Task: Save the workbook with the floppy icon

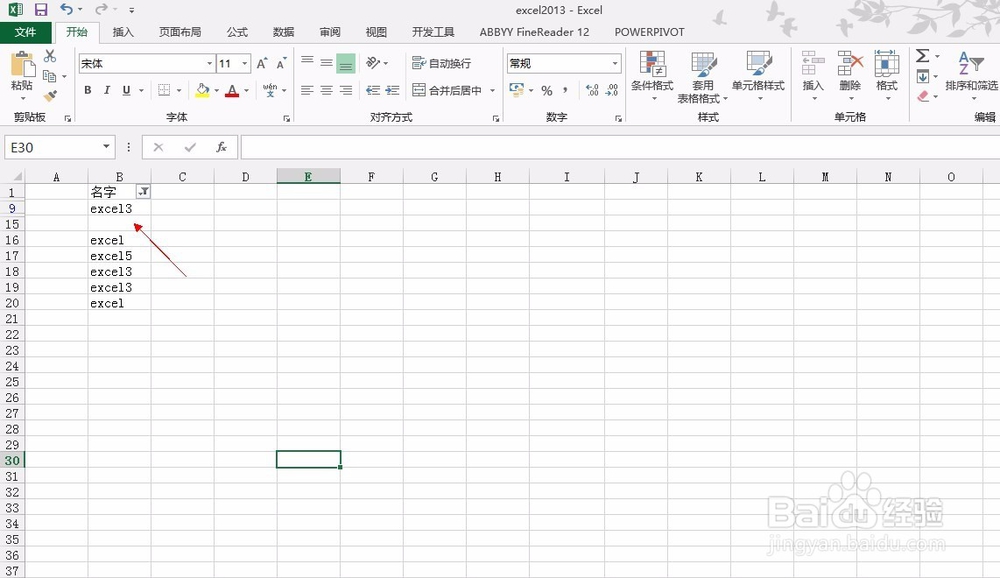Action: click(41, 10)
